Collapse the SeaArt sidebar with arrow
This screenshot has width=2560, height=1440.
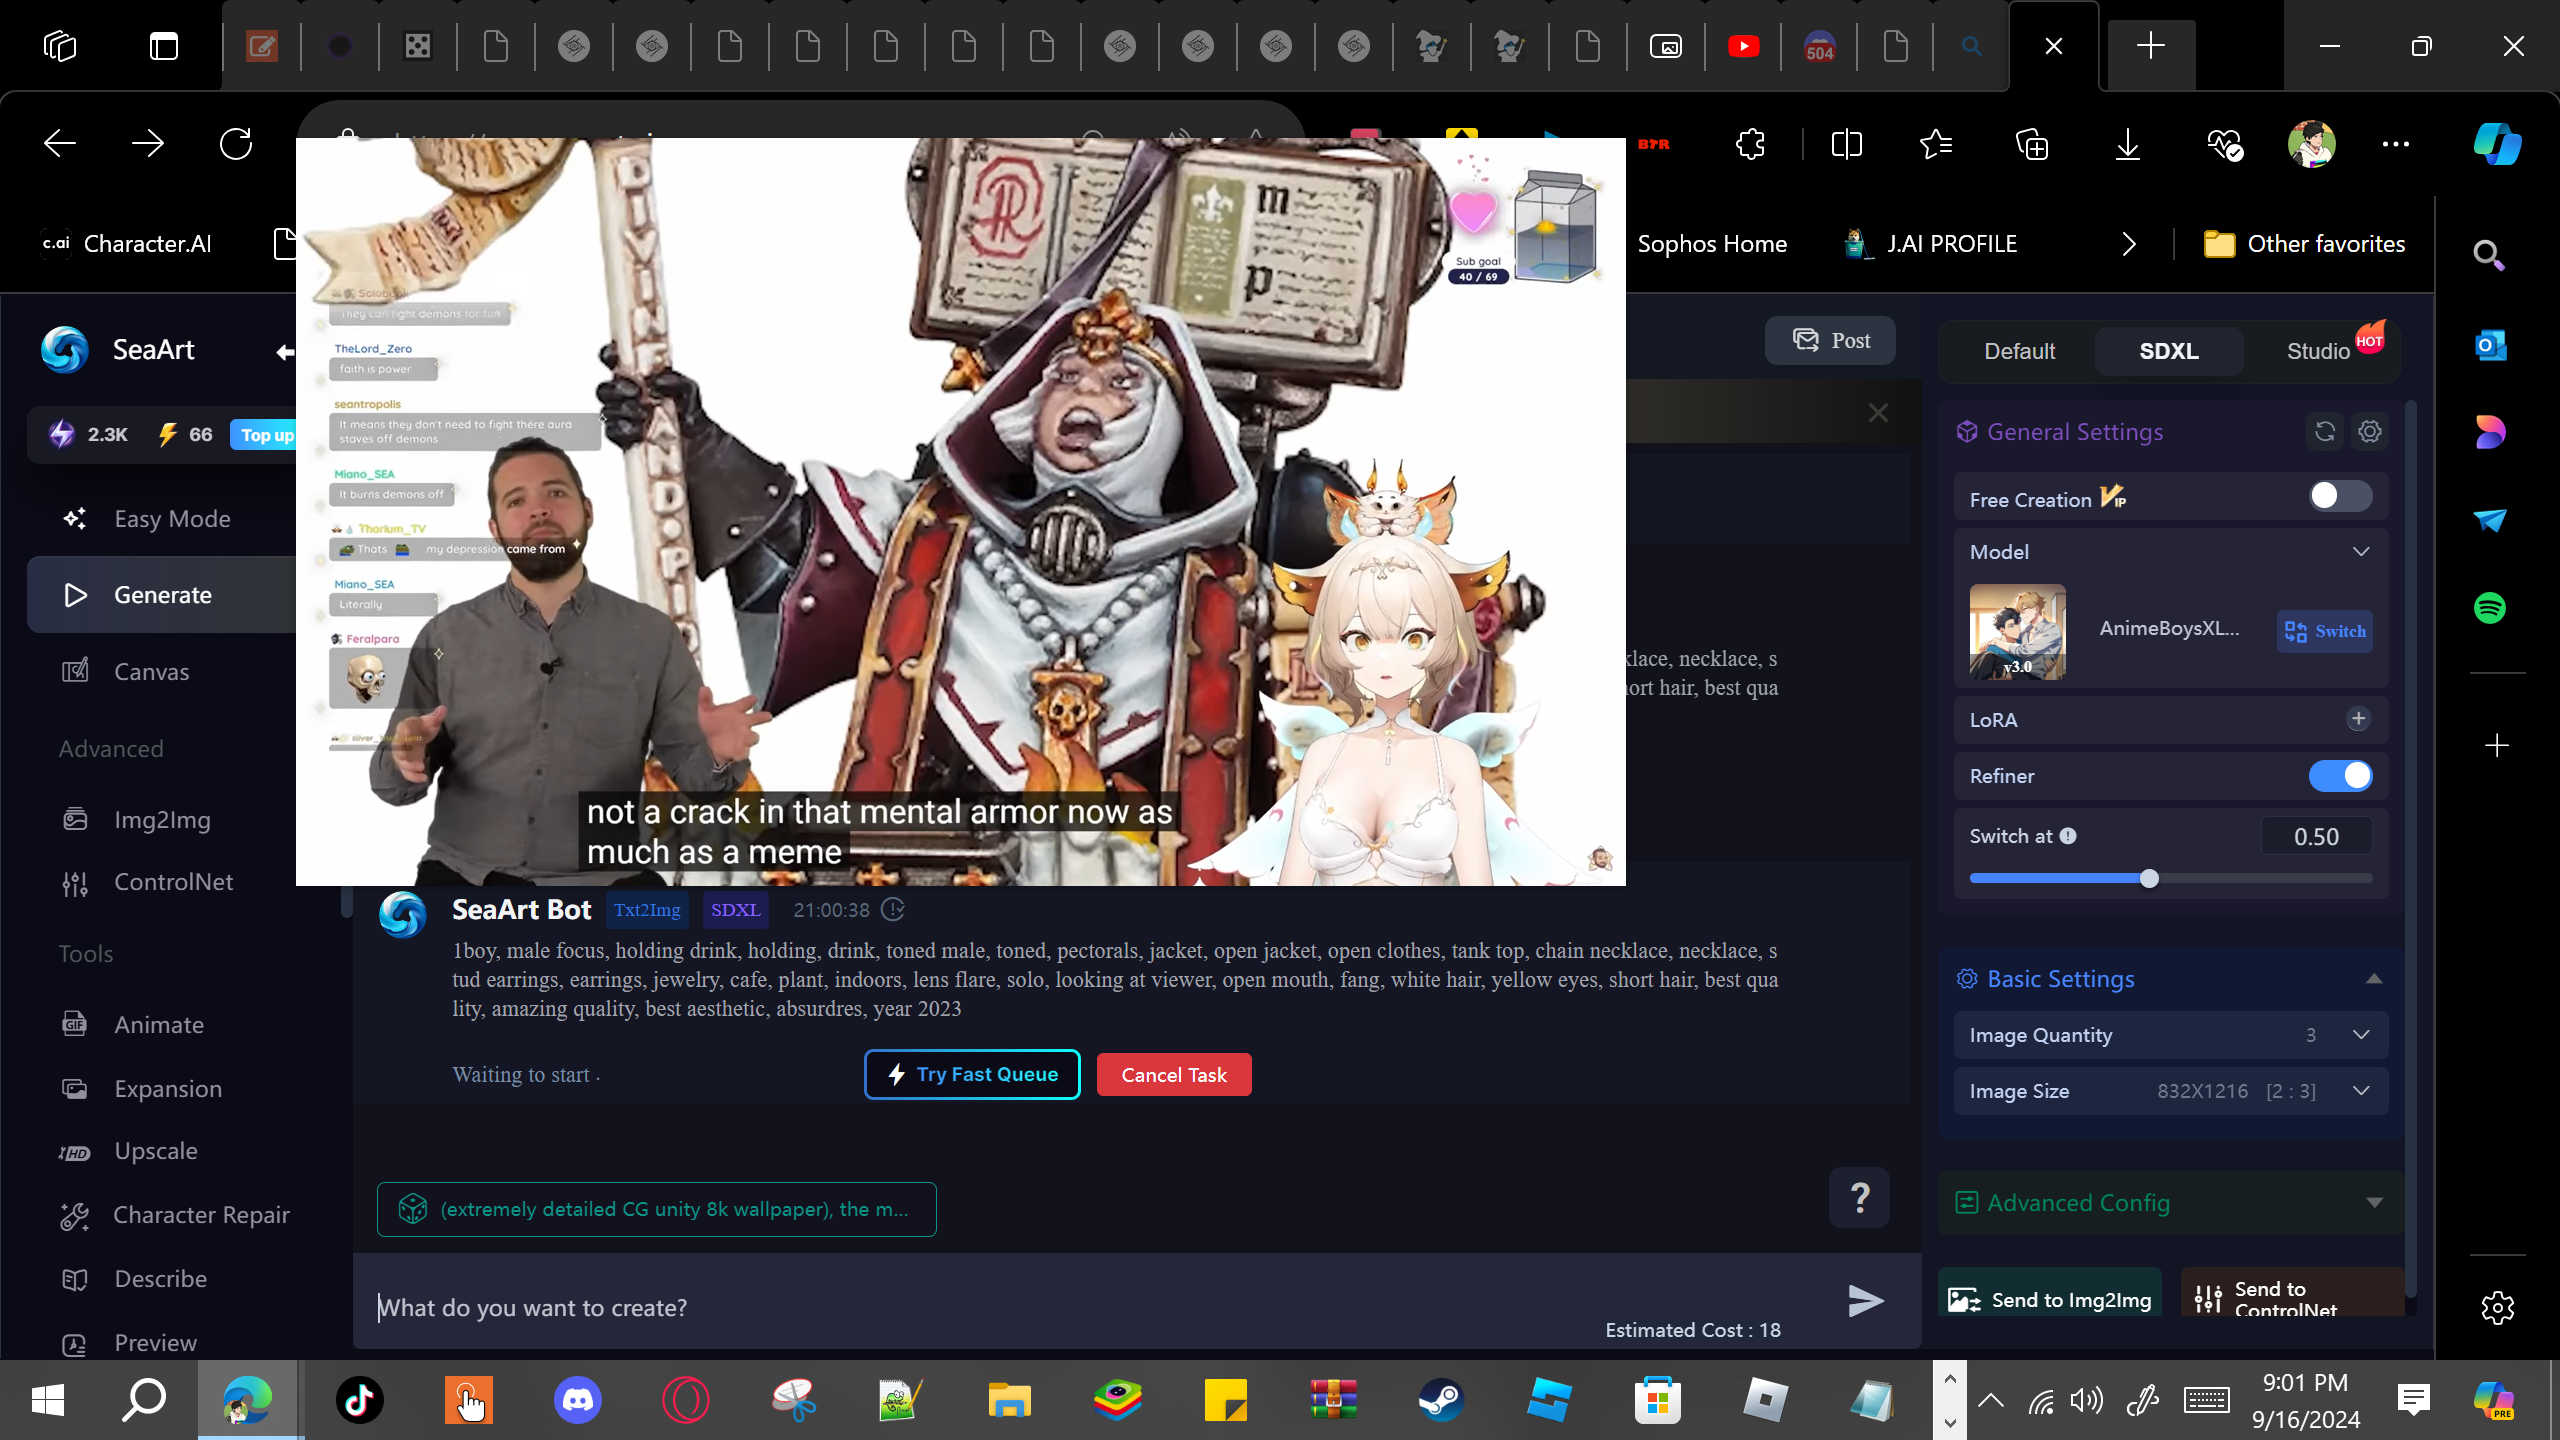click(x=285, y=352)
